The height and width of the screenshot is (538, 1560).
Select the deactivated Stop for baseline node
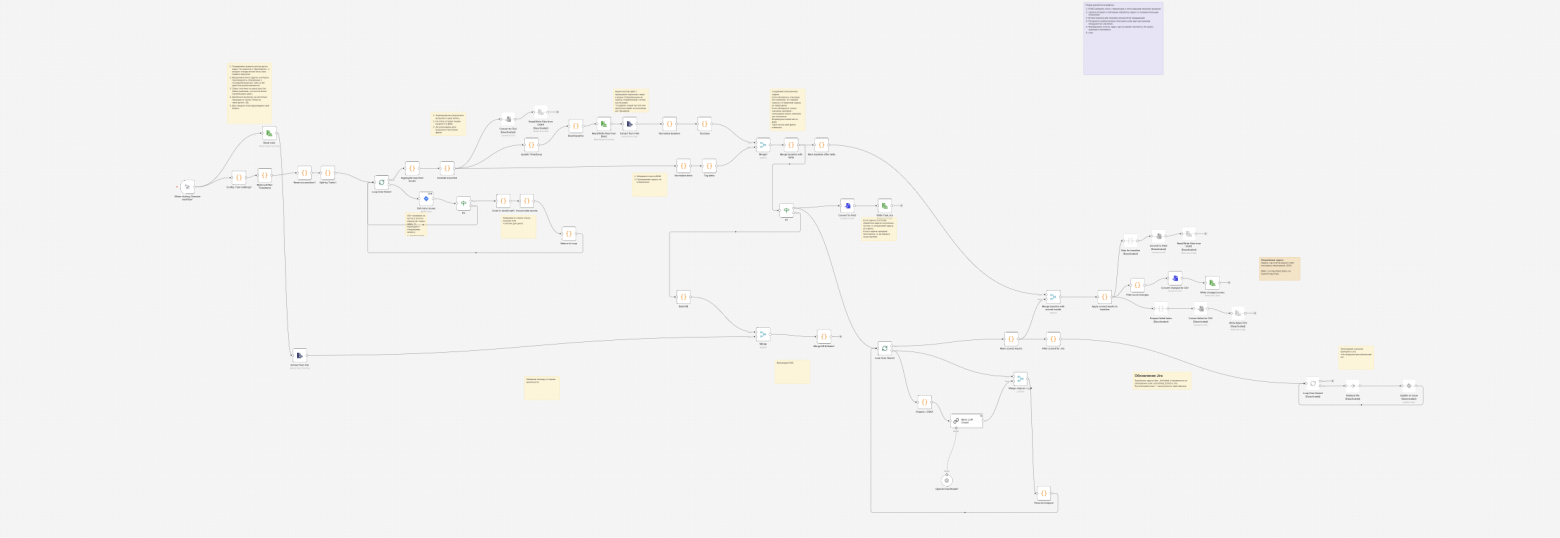1130,241
